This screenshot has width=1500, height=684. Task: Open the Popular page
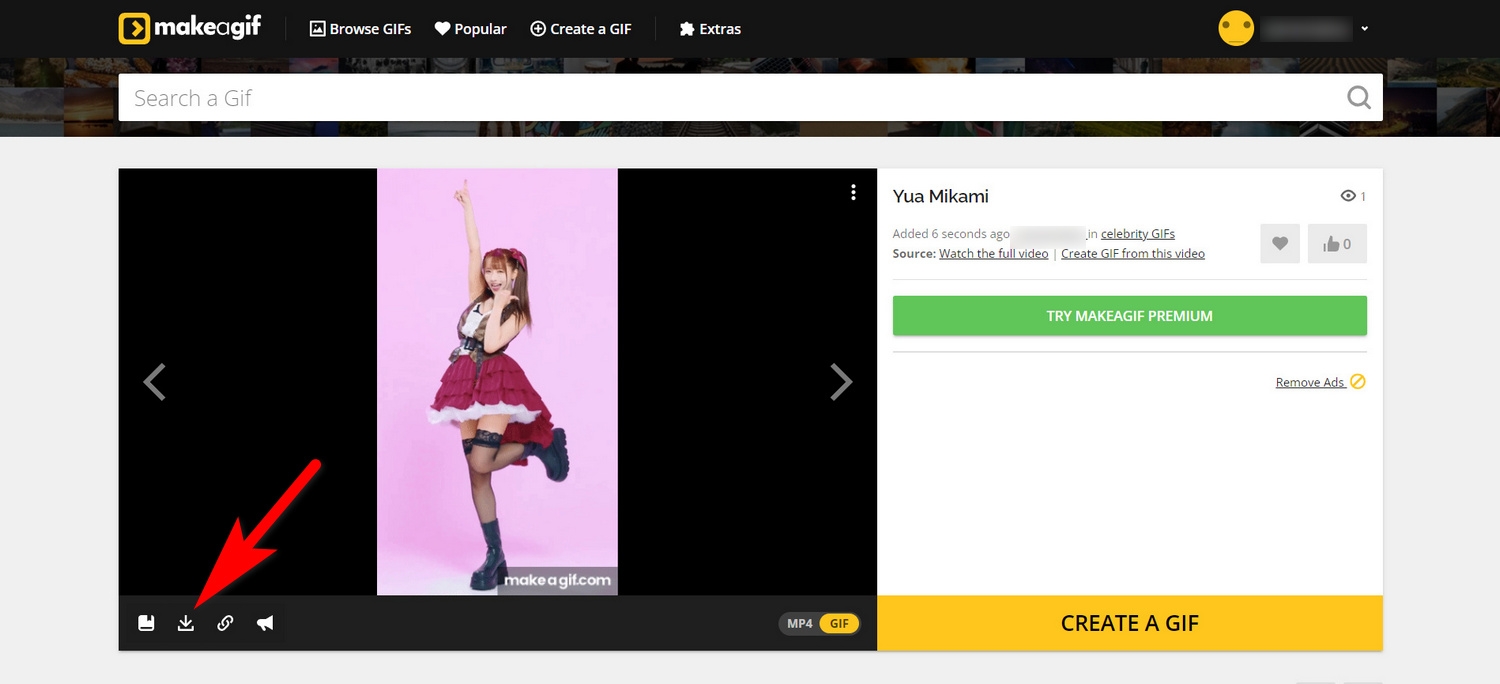[x=470, y=29]
